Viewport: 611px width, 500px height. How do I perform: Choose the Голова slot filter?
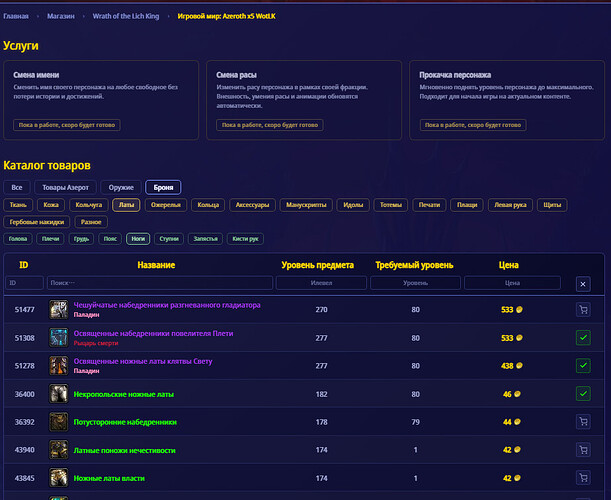click(18, 239)
